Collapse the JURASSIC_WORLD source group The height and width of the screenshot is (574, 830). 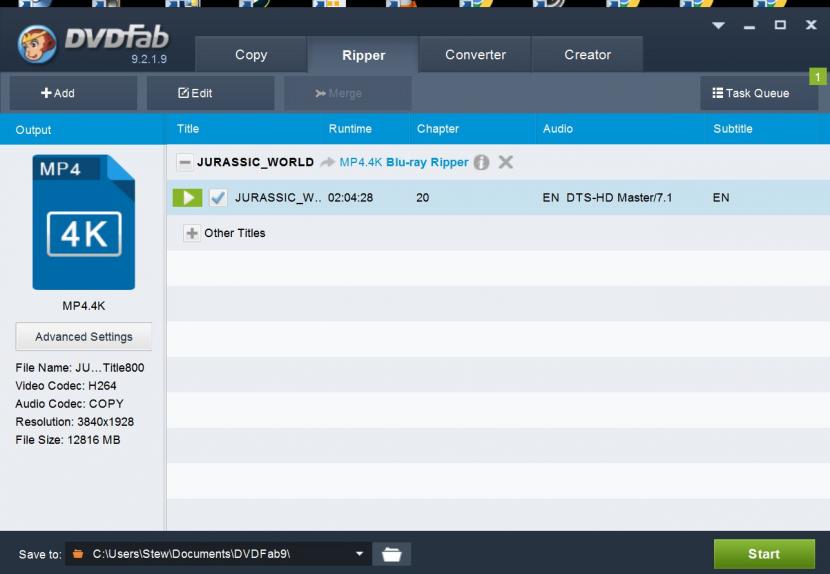click(x=184, y=163)
